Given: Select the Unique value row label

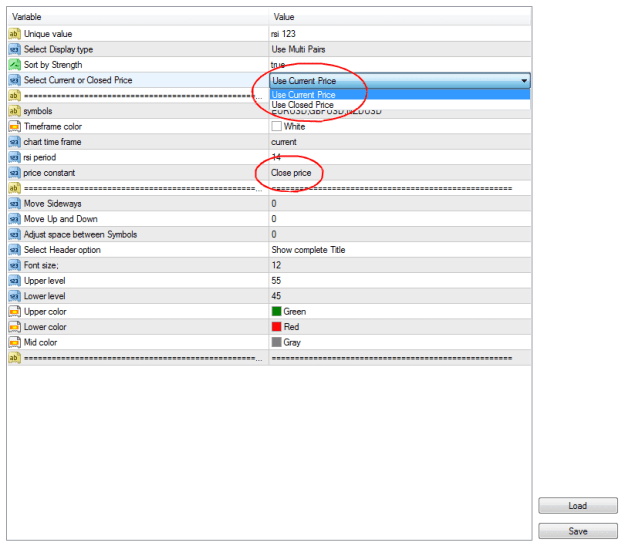Looking at the screenshot, I should 48,34.
